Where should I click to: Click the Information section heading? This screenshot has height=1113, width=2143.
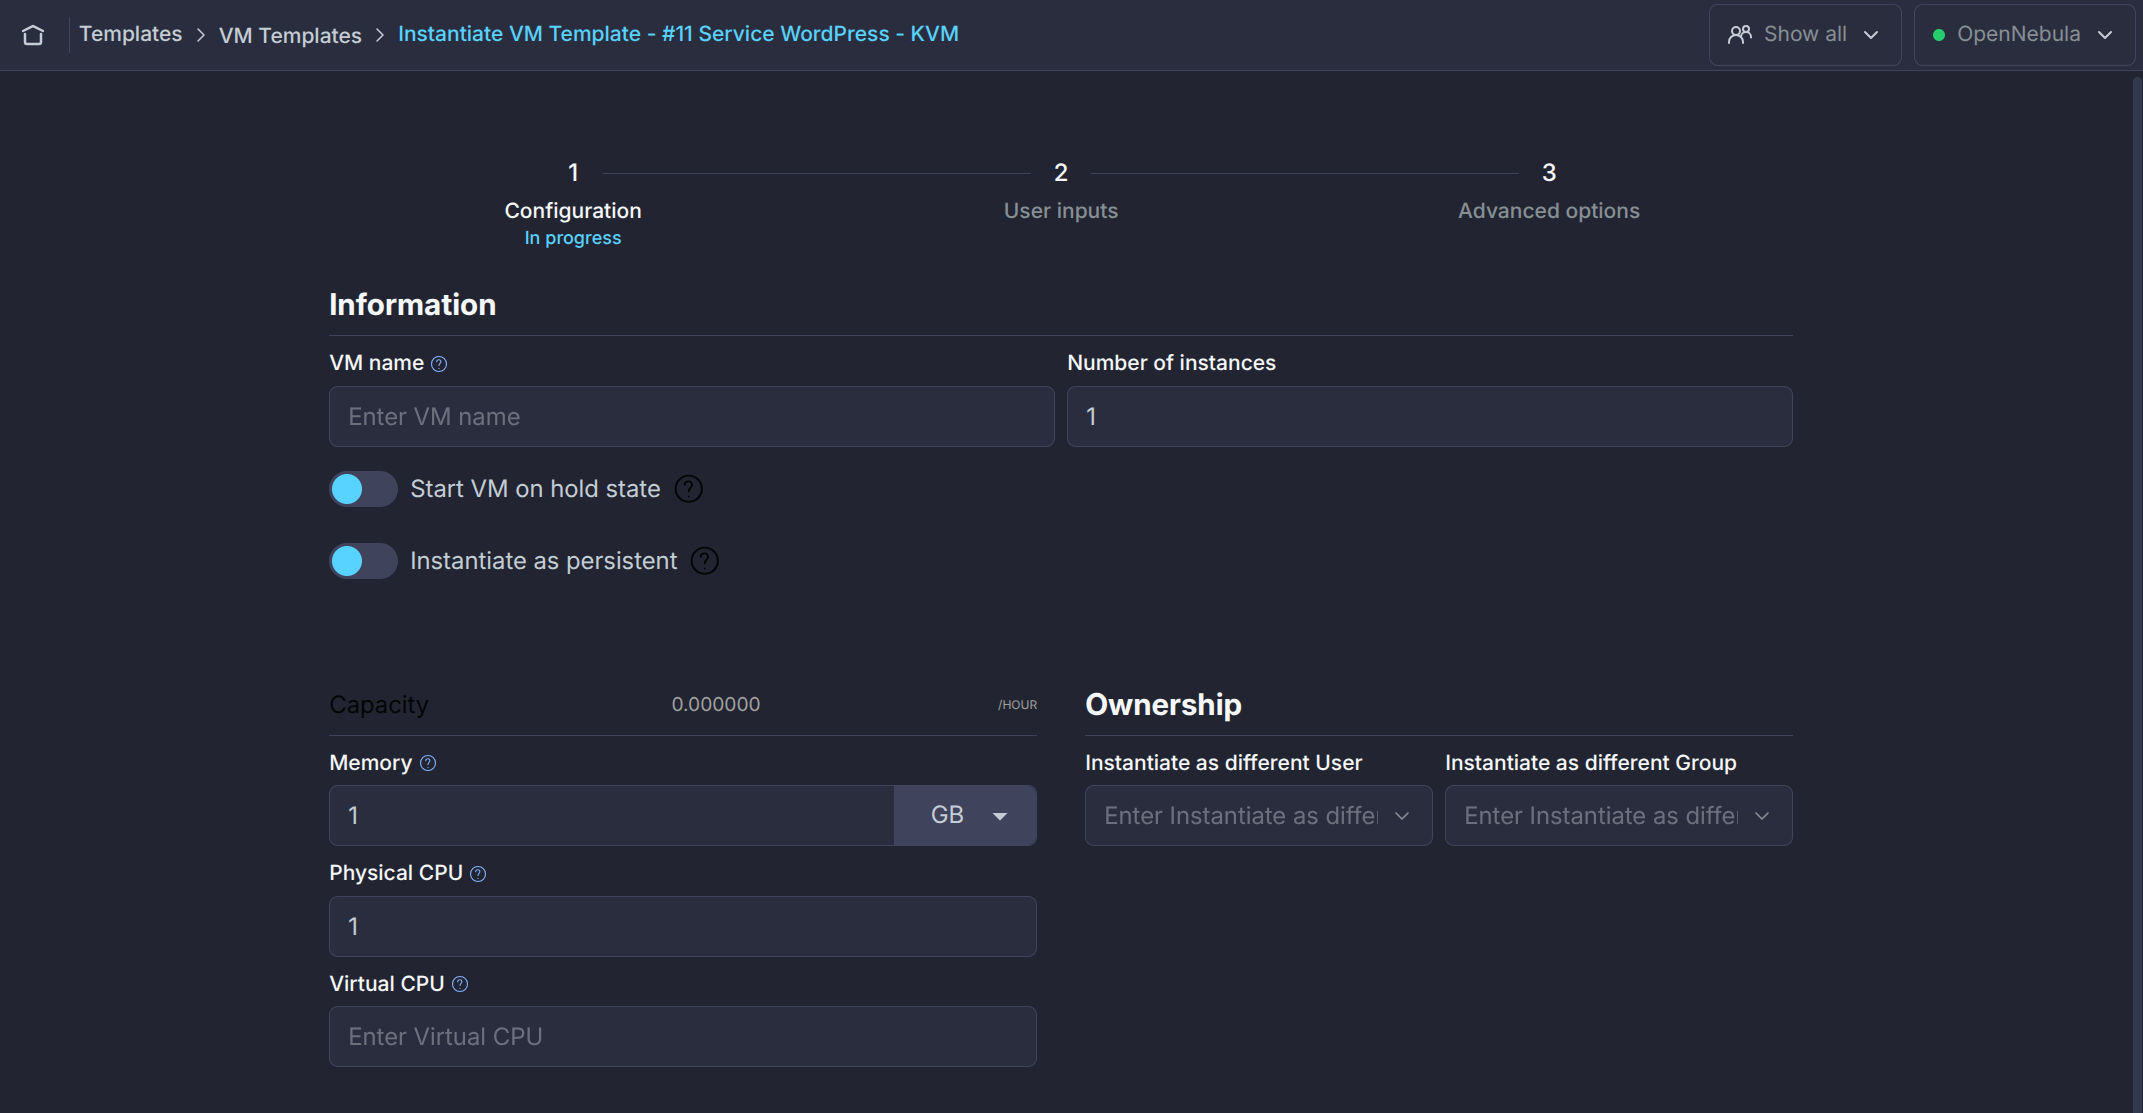pos(413,305)
